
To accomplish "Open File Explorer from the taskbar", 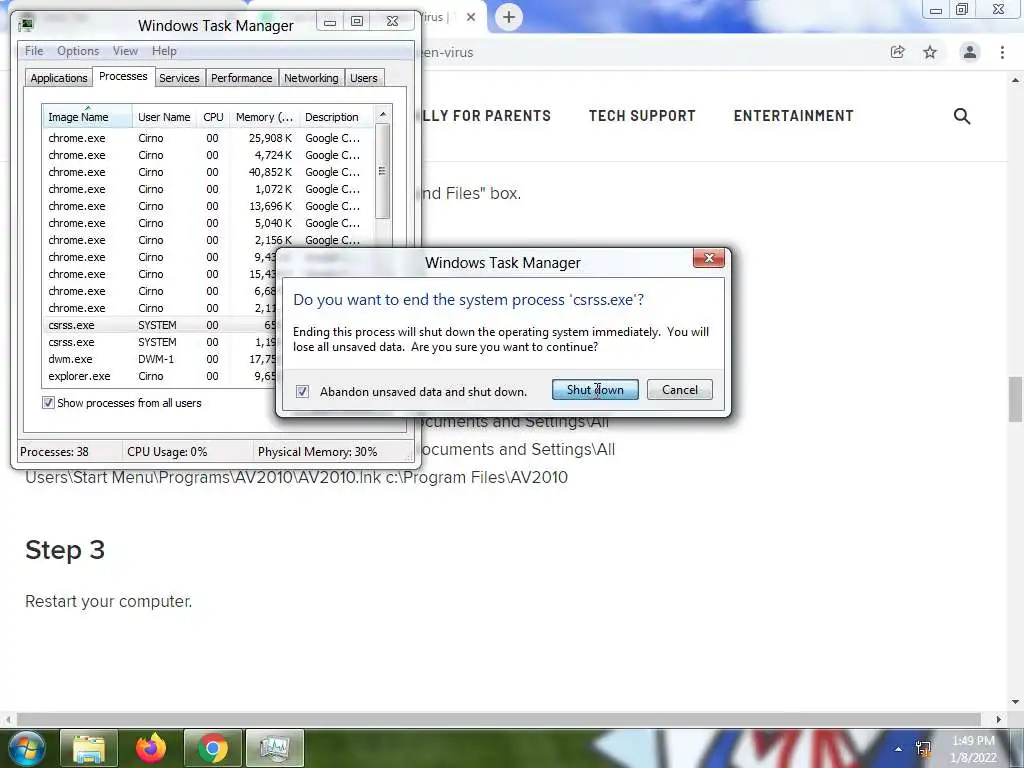I will tap(89, 748).
